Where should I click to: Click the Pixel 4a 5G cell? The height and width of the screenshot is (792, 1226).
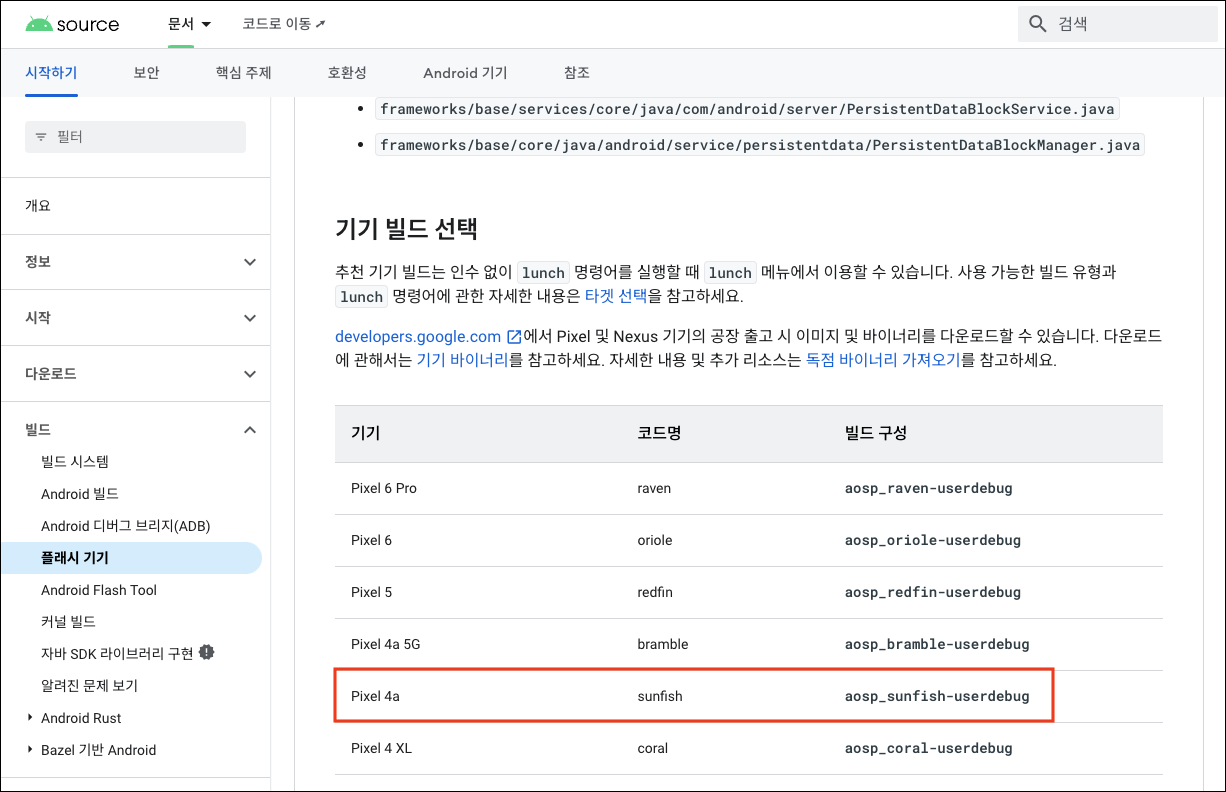pyautogui.click(x=386, y=645)
